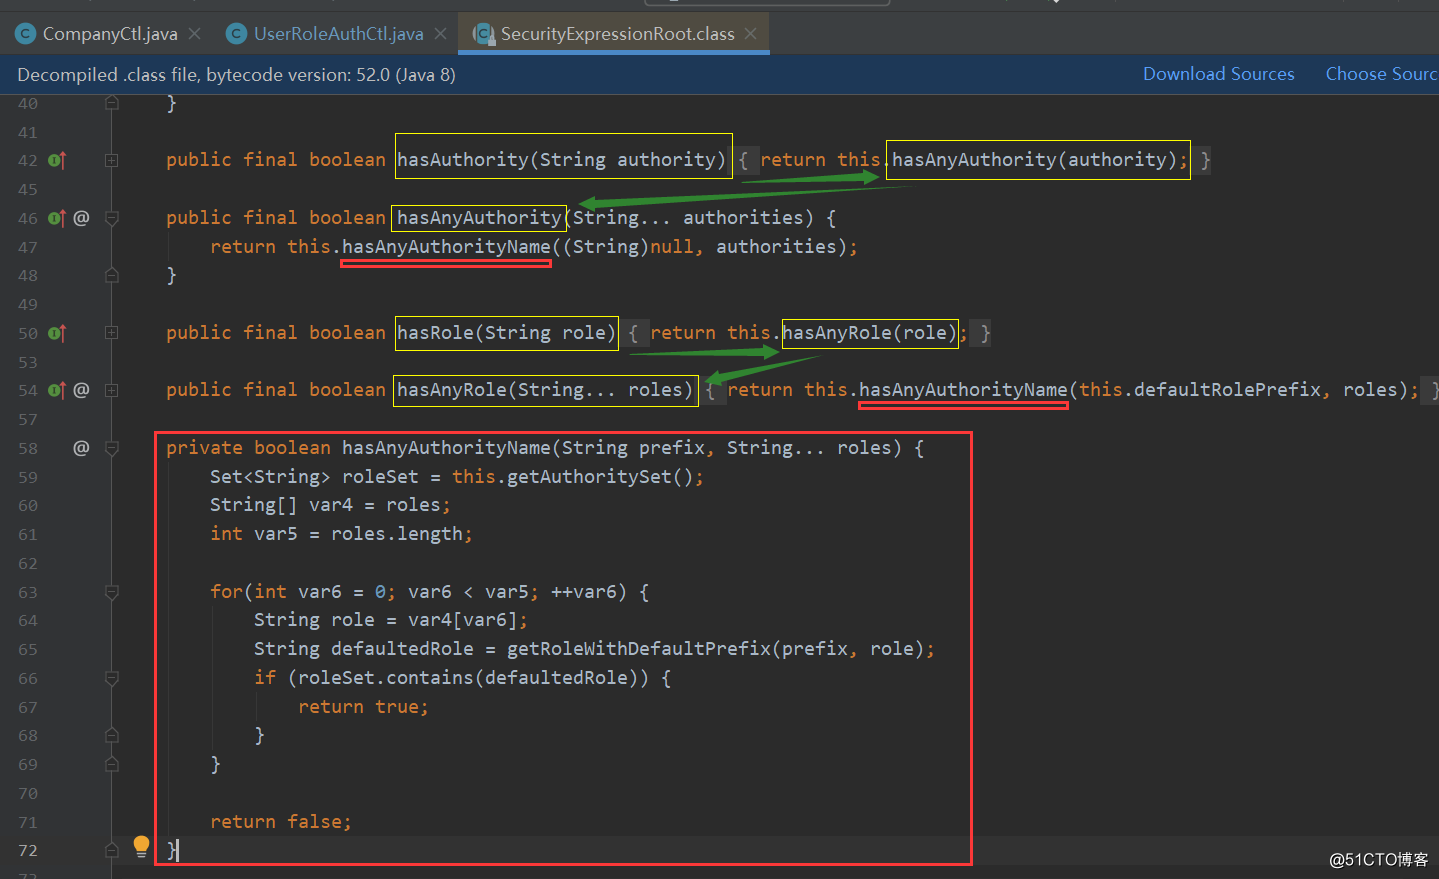Image resolution: width=1439 pixels, height=879 pixels.
Task: Close the CompanyCtl.java tab
Action: point(195,34)
